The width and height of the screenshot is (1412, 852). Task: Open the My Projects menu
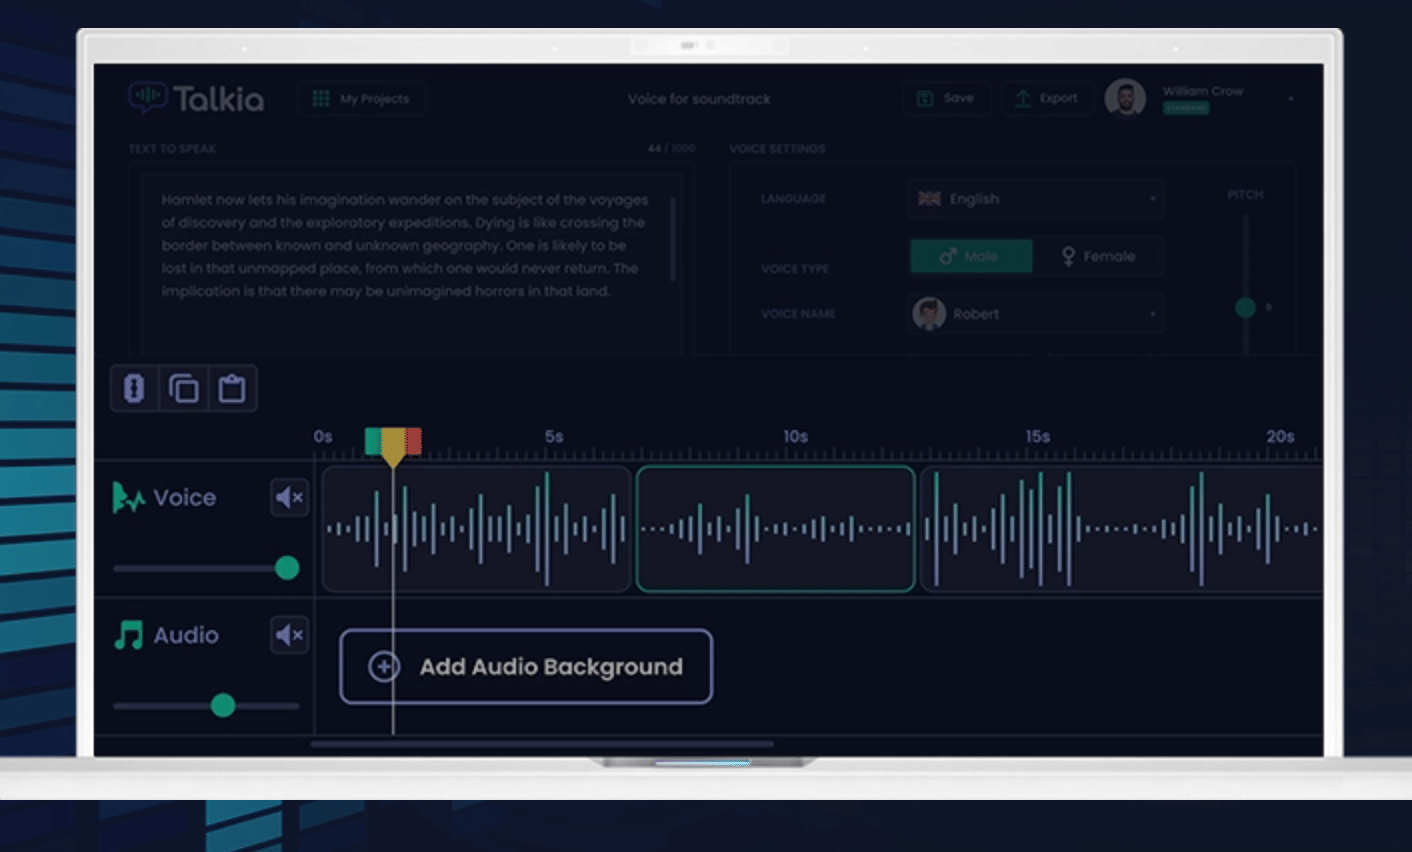tap(362, 99)
